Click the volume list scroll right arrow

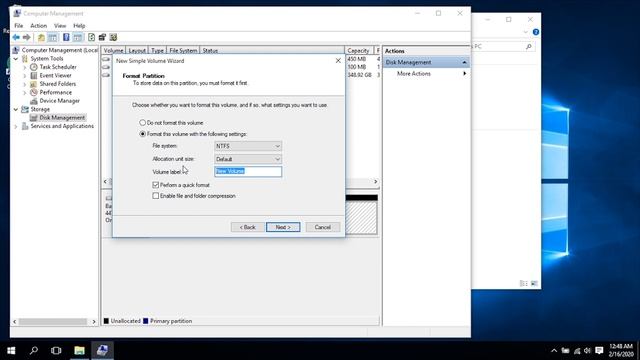(x=376, y=182)
